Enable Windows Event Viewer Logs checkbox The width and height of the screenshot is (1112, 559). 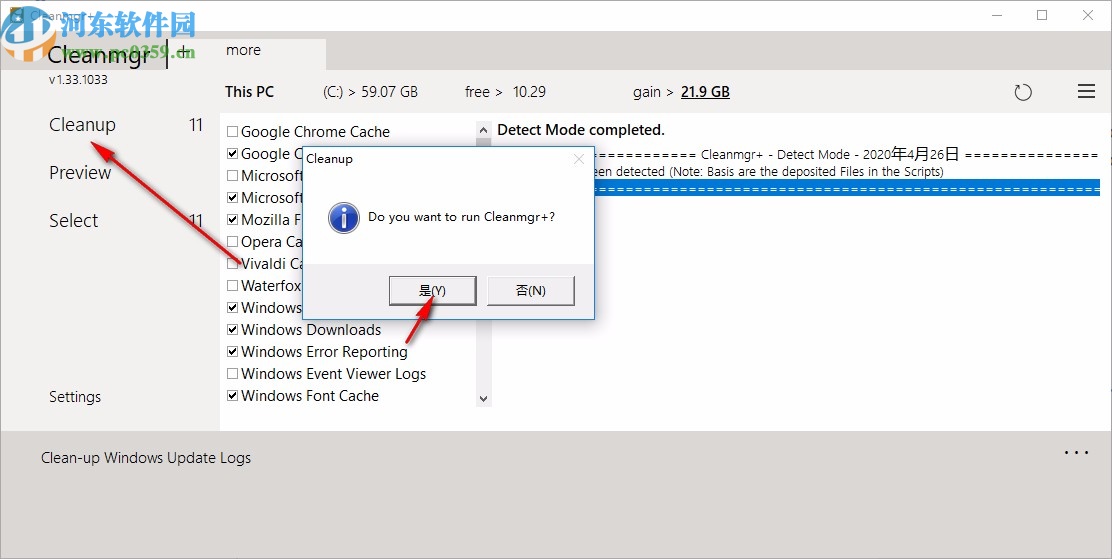click(233, 374)
